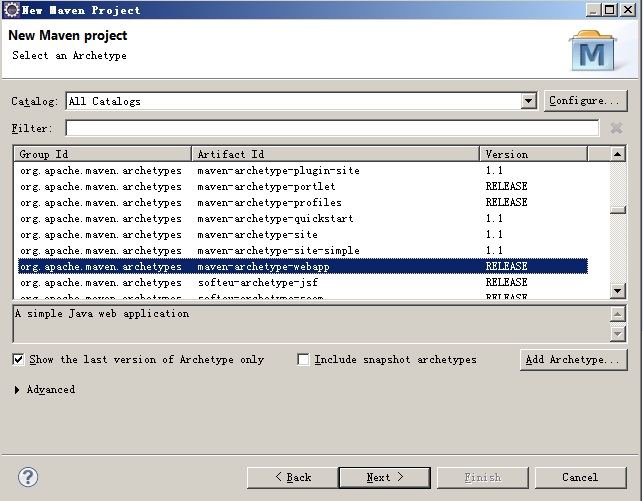Click the All Catalogs combo box text
643x501 pixels.
pyautogui.click(x=105, y=101)
